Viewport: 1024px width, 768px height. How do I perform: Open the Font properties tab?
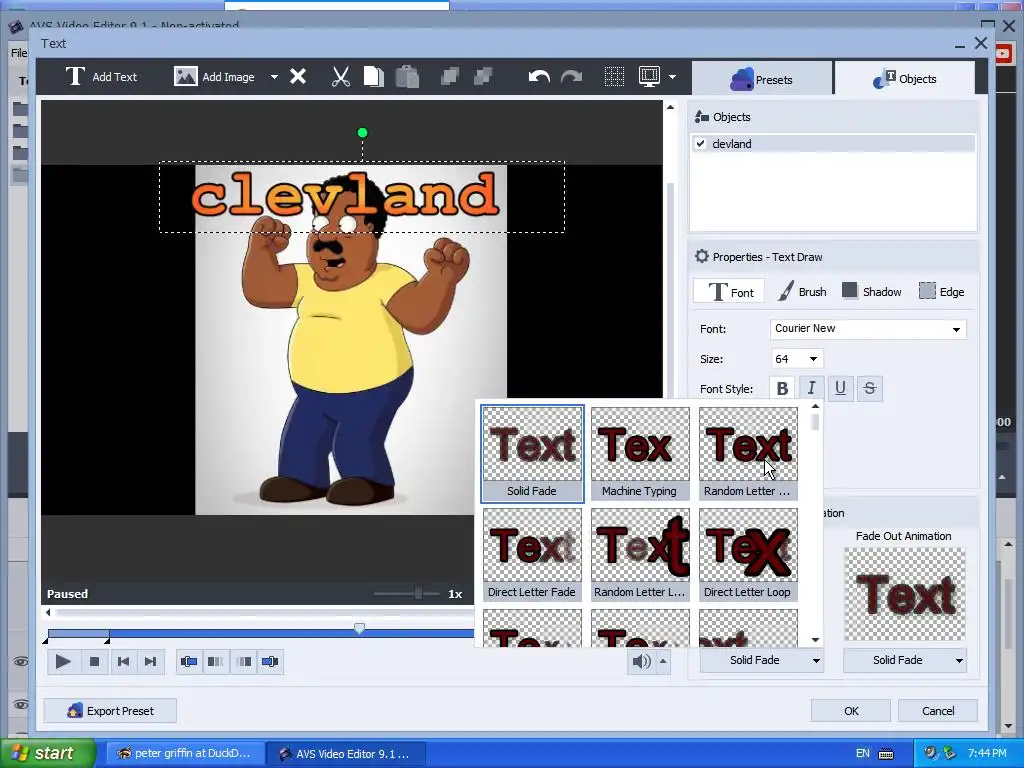point(730,292)
